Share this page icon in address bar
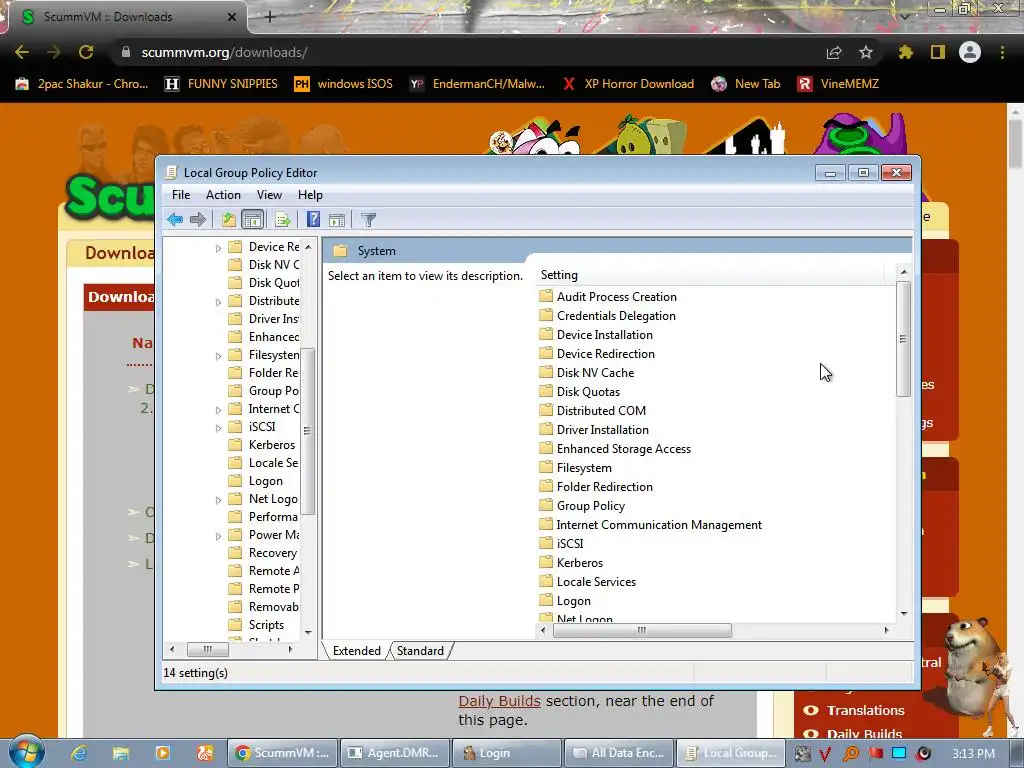Screen dimensions: 1024x768 pos(834,52)
